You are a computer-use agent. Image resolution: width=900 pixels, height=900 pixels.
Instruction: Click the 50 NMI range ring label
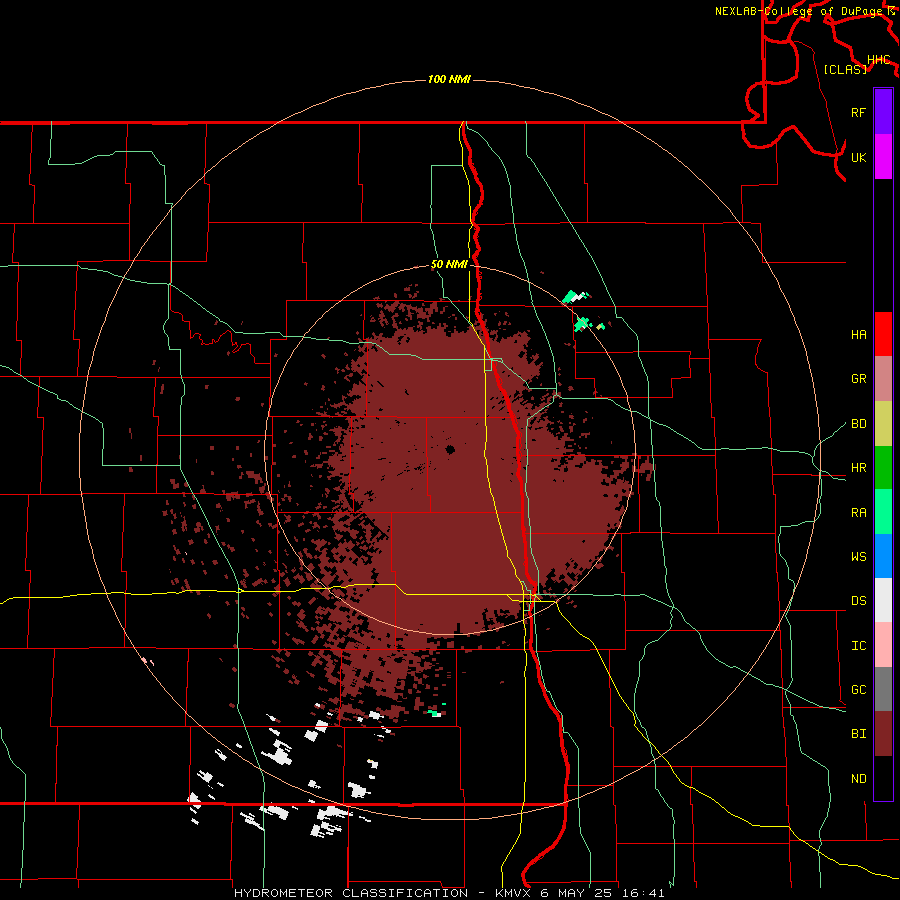tap(449, 264)
